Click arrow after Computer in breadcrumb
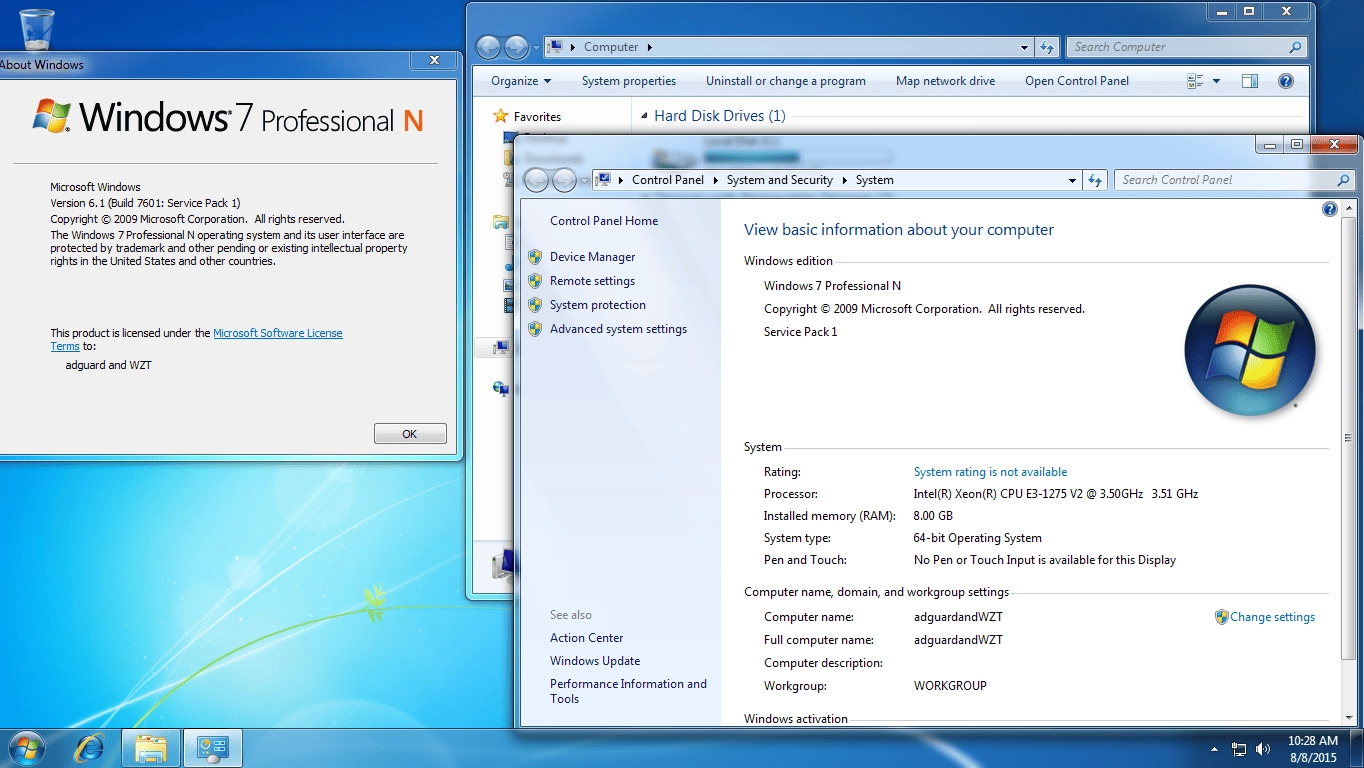The width and height of the screenshot is (1364, 768). click(649, 47)
